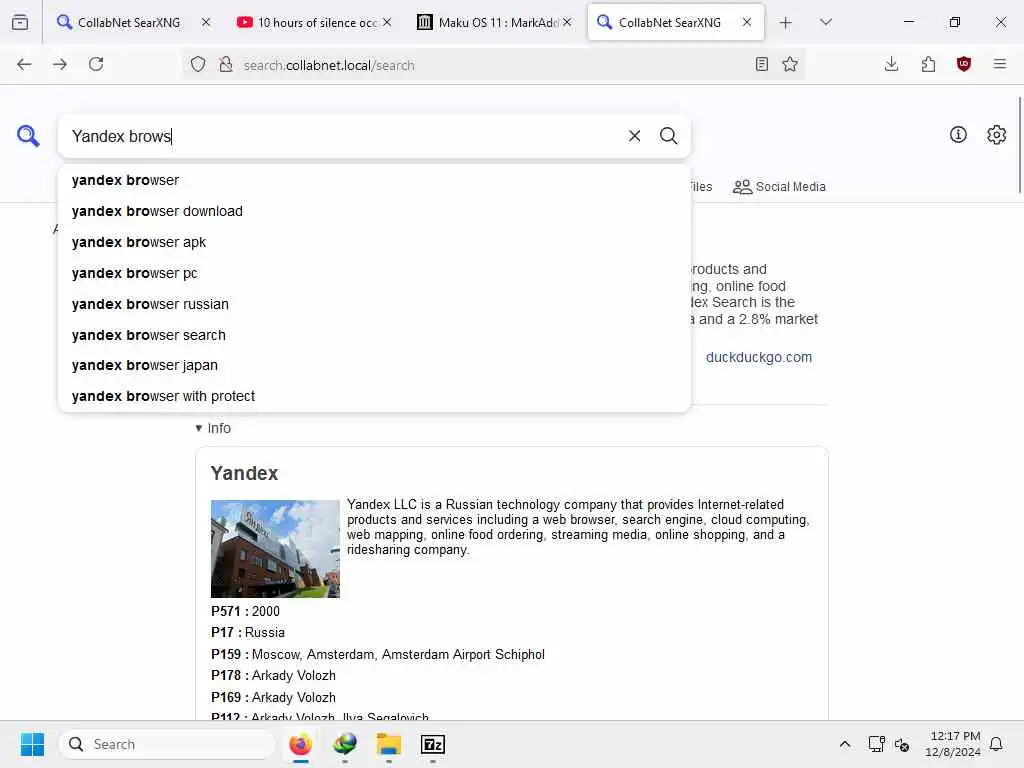
Task: Choose suggestion 'yandex browser download'
Action: tap(374, 211)
